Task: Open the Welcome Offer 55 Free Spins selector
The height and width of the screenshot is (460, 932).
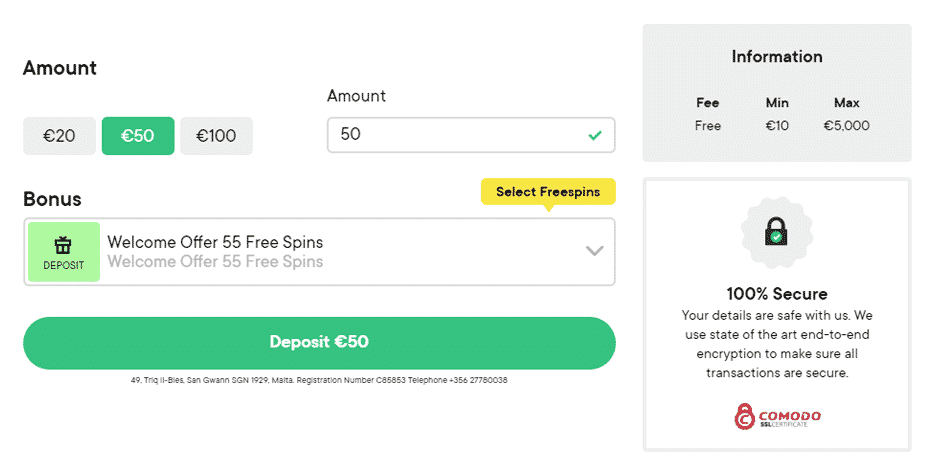Action: [319, 252]
